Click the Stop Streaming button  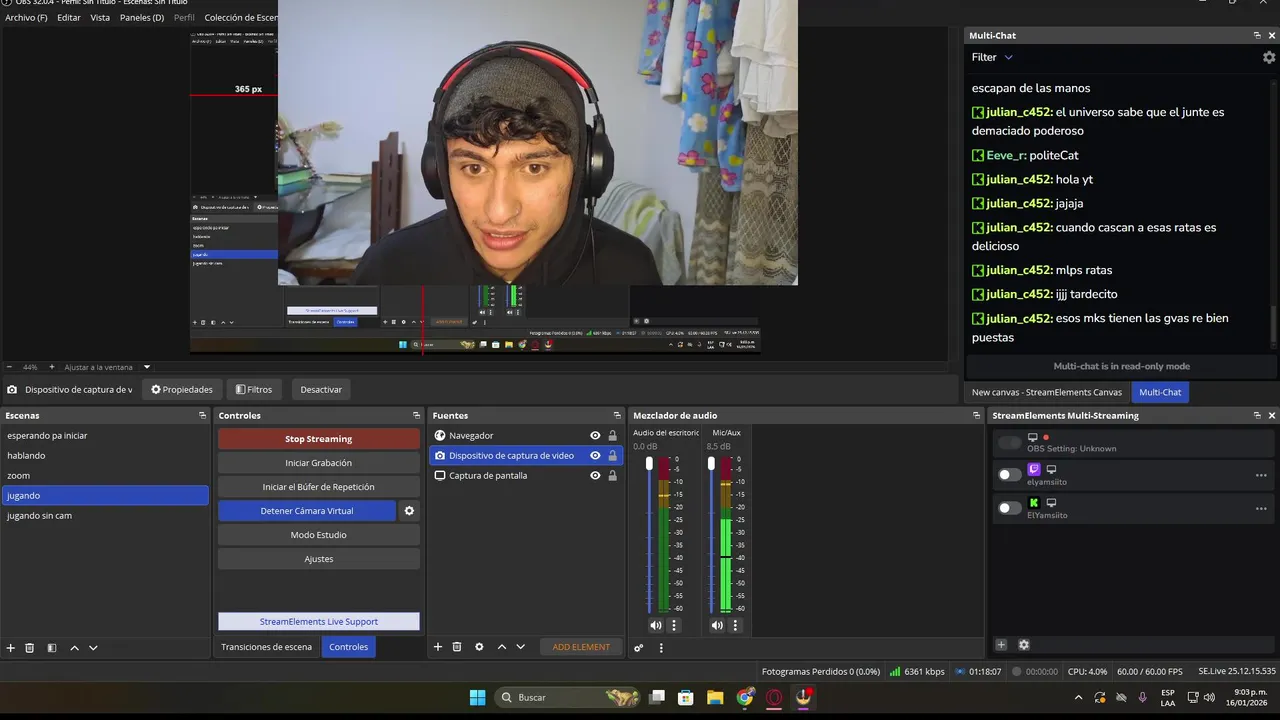point(319,439)
